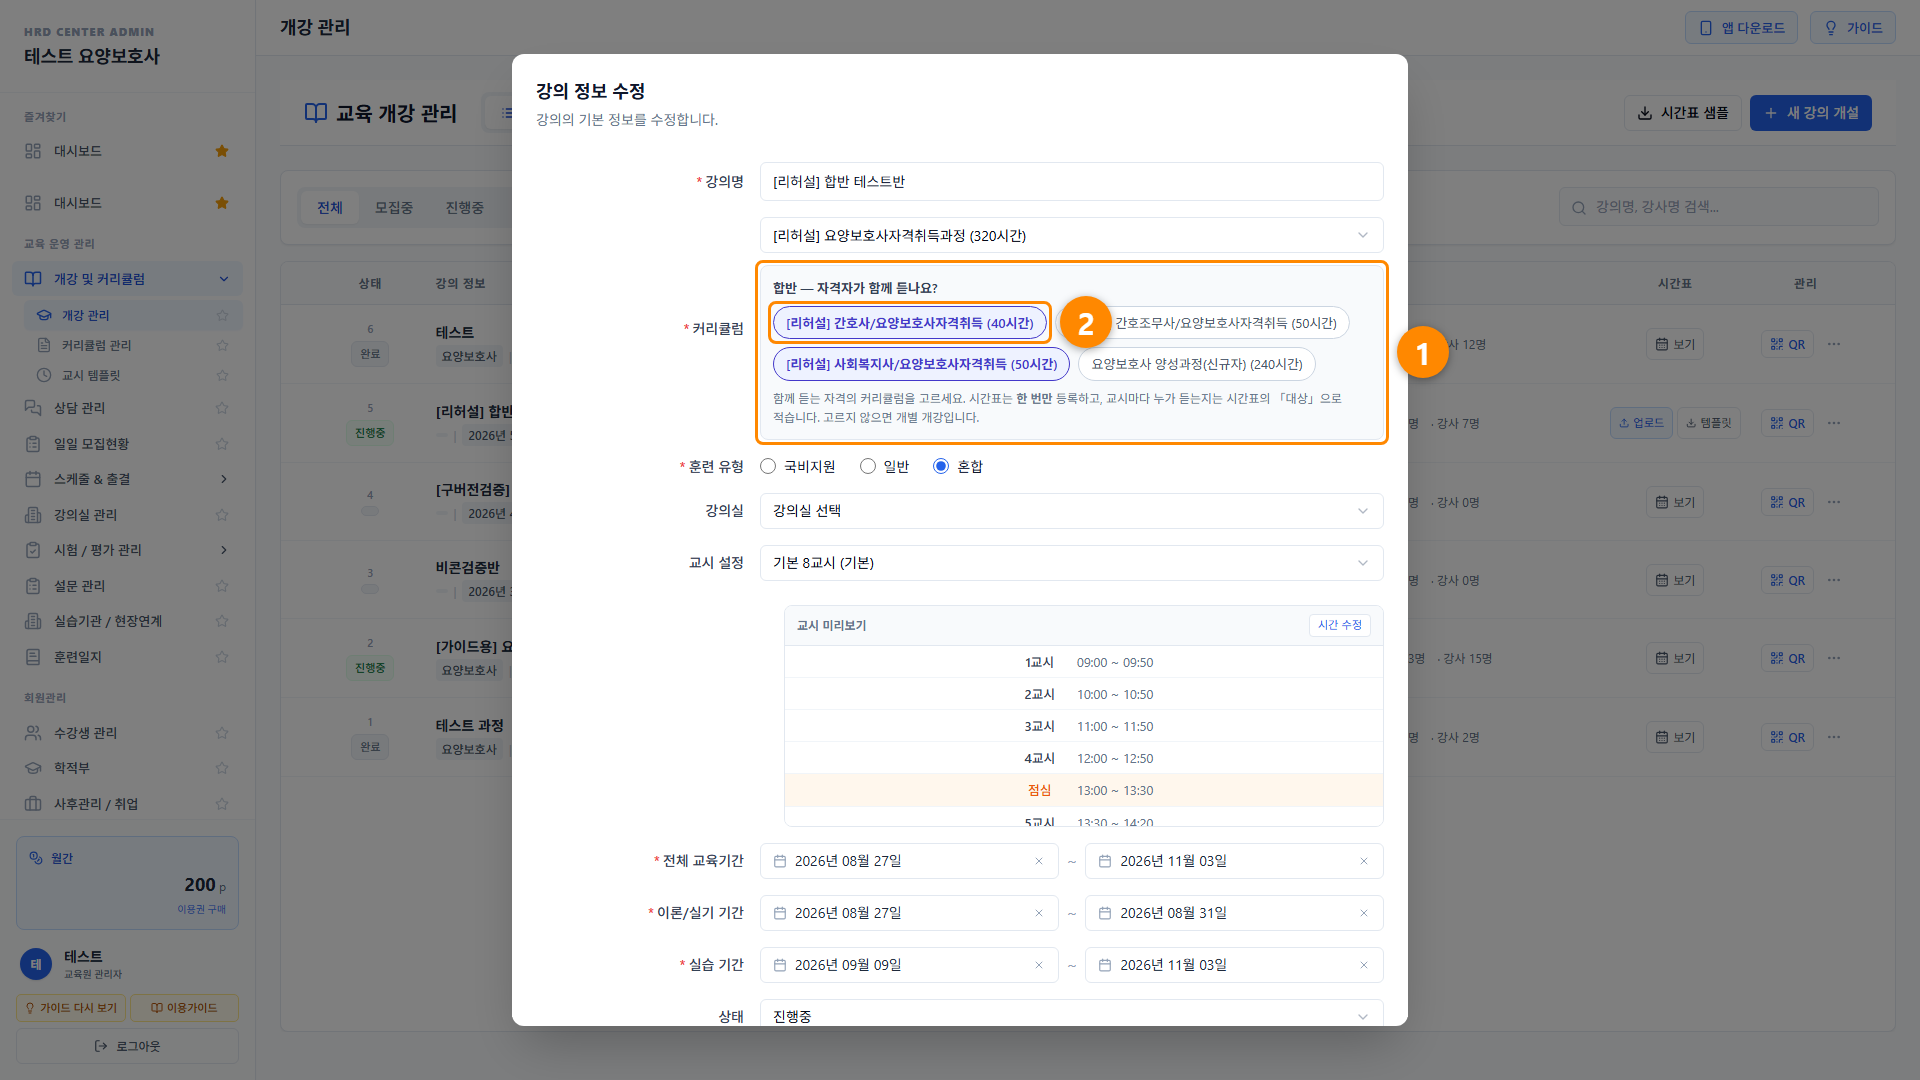Clear 실습 기간 end date
Image resolution: width=1920 pixels, height=1080 pixels.
pos(1363,965)
